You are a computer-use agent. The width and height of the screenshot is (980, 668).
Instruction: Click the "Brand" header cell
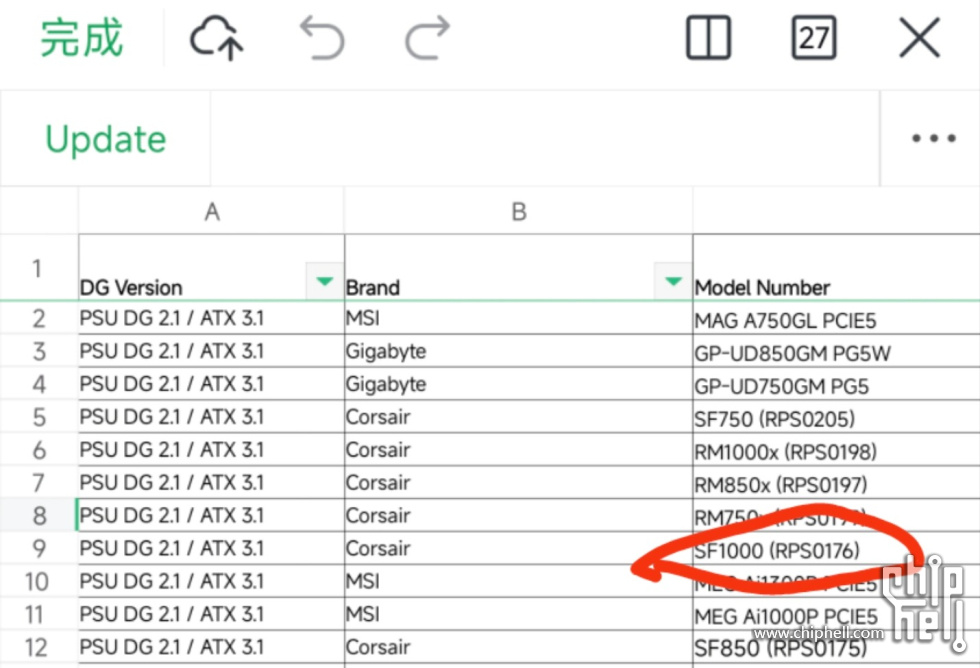click(x=519, y=268)
